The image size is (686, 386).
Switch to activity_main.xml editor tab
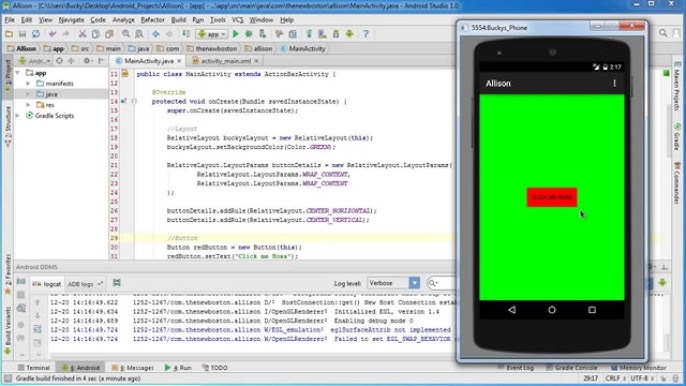[225, 61]
